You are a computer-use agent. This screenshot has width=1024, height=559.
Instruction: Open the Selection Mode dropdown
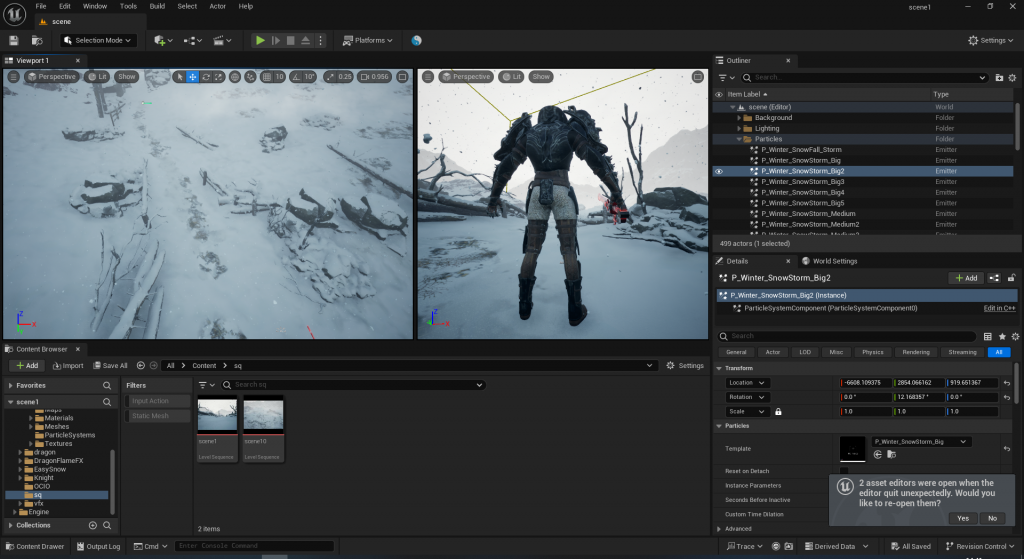(96, 40)
